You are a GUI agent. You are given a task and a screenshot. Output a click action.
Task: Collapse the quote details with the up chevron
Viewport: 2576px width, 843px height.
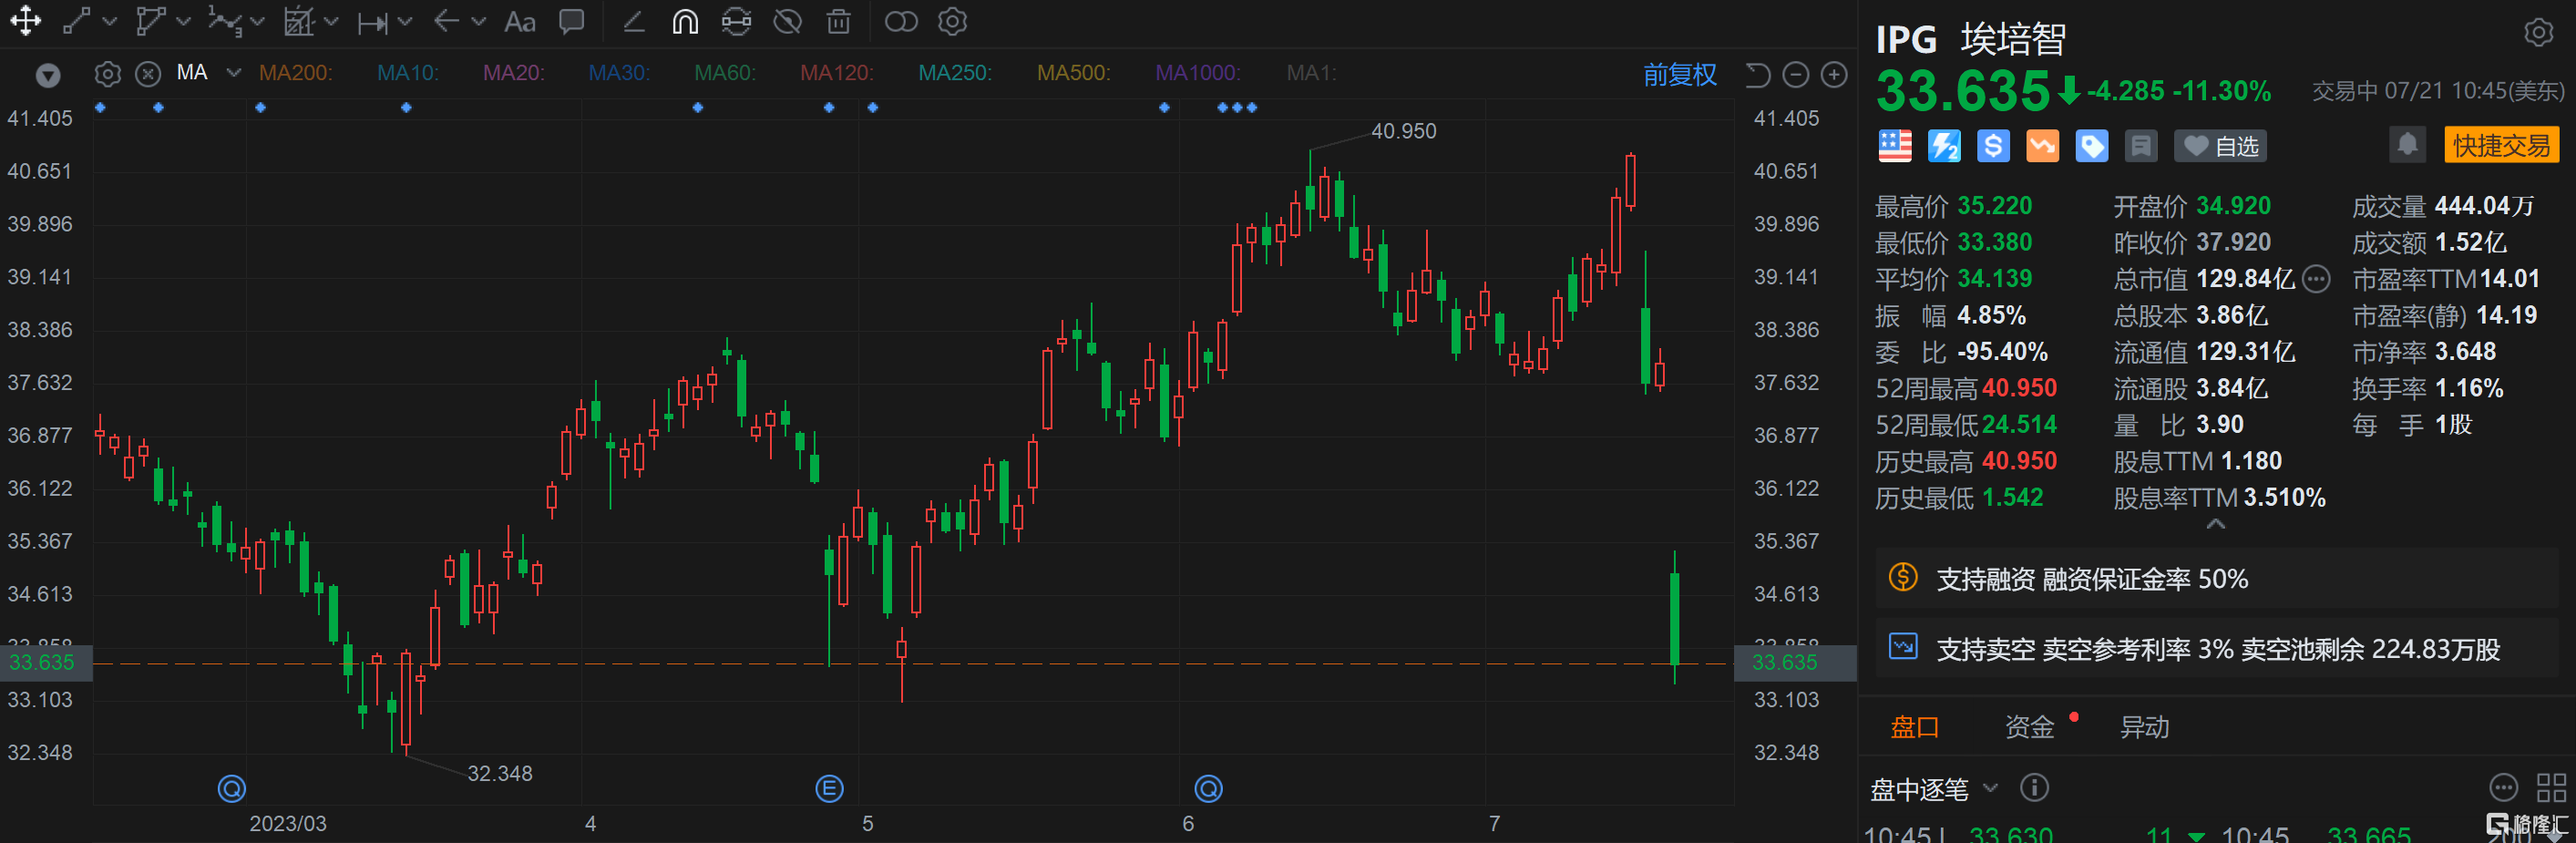click(x=2215, y=524)
